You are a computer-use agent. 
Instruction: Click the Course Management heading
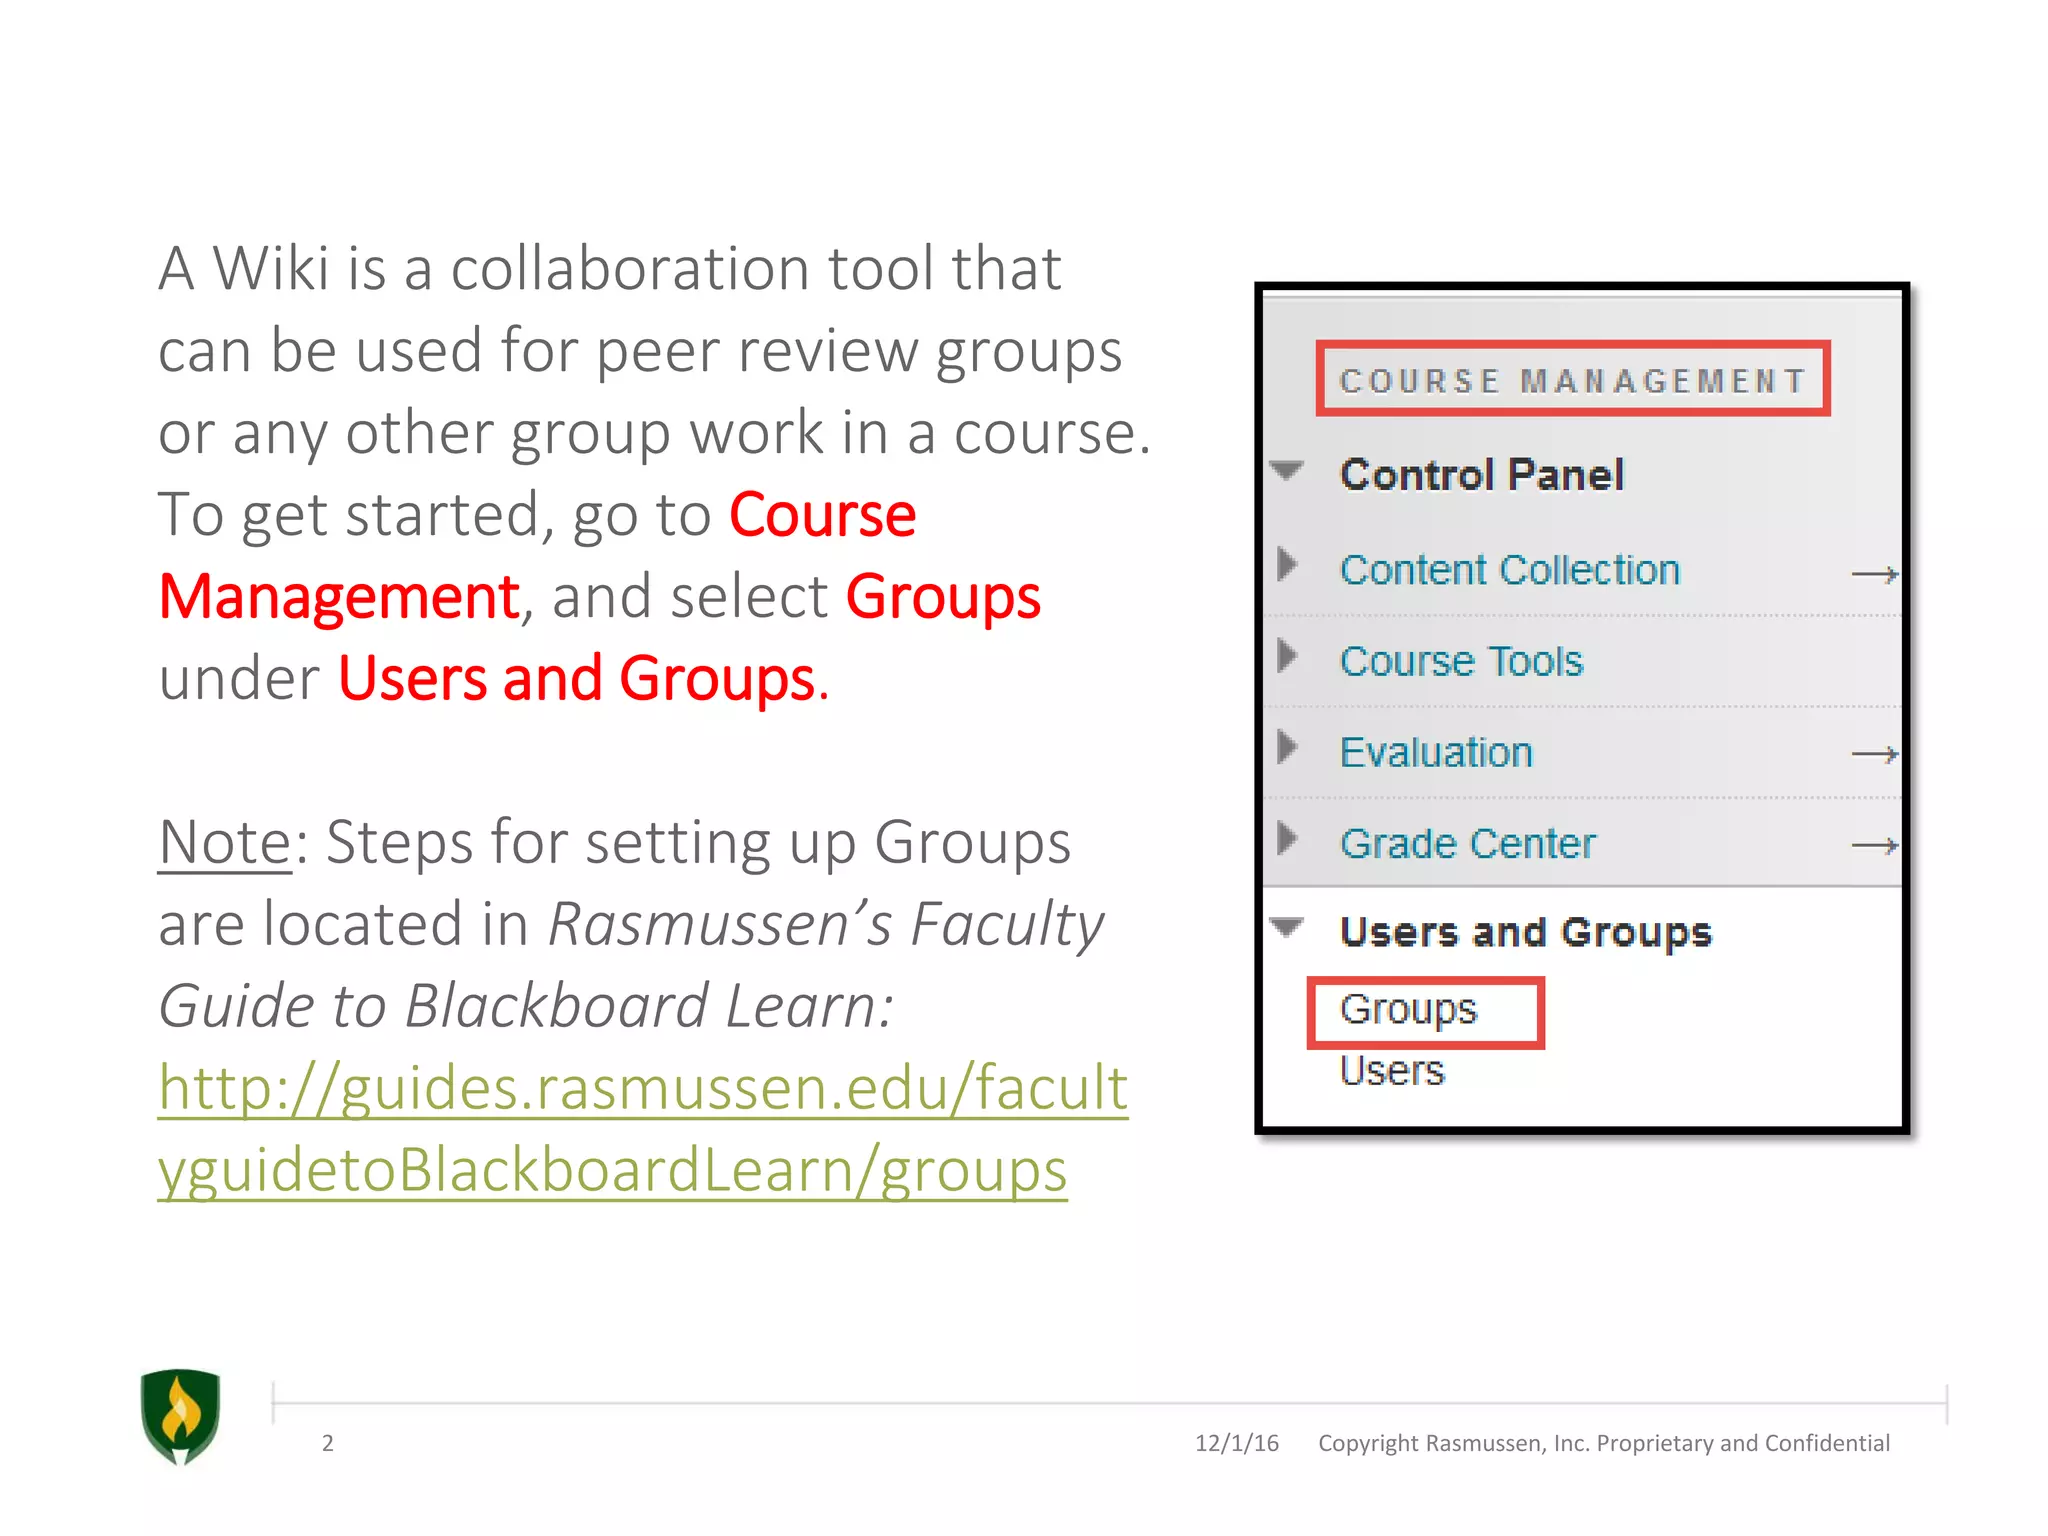coord(1572,380)
